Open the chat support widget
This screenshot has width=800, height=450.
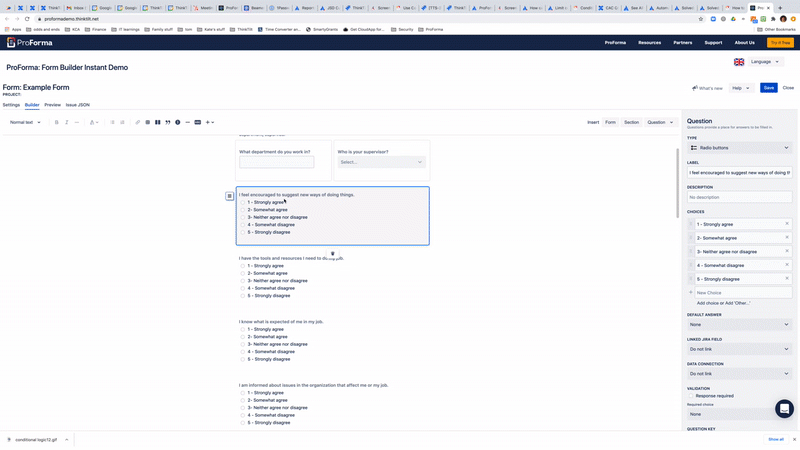click(x=784, y=409)
